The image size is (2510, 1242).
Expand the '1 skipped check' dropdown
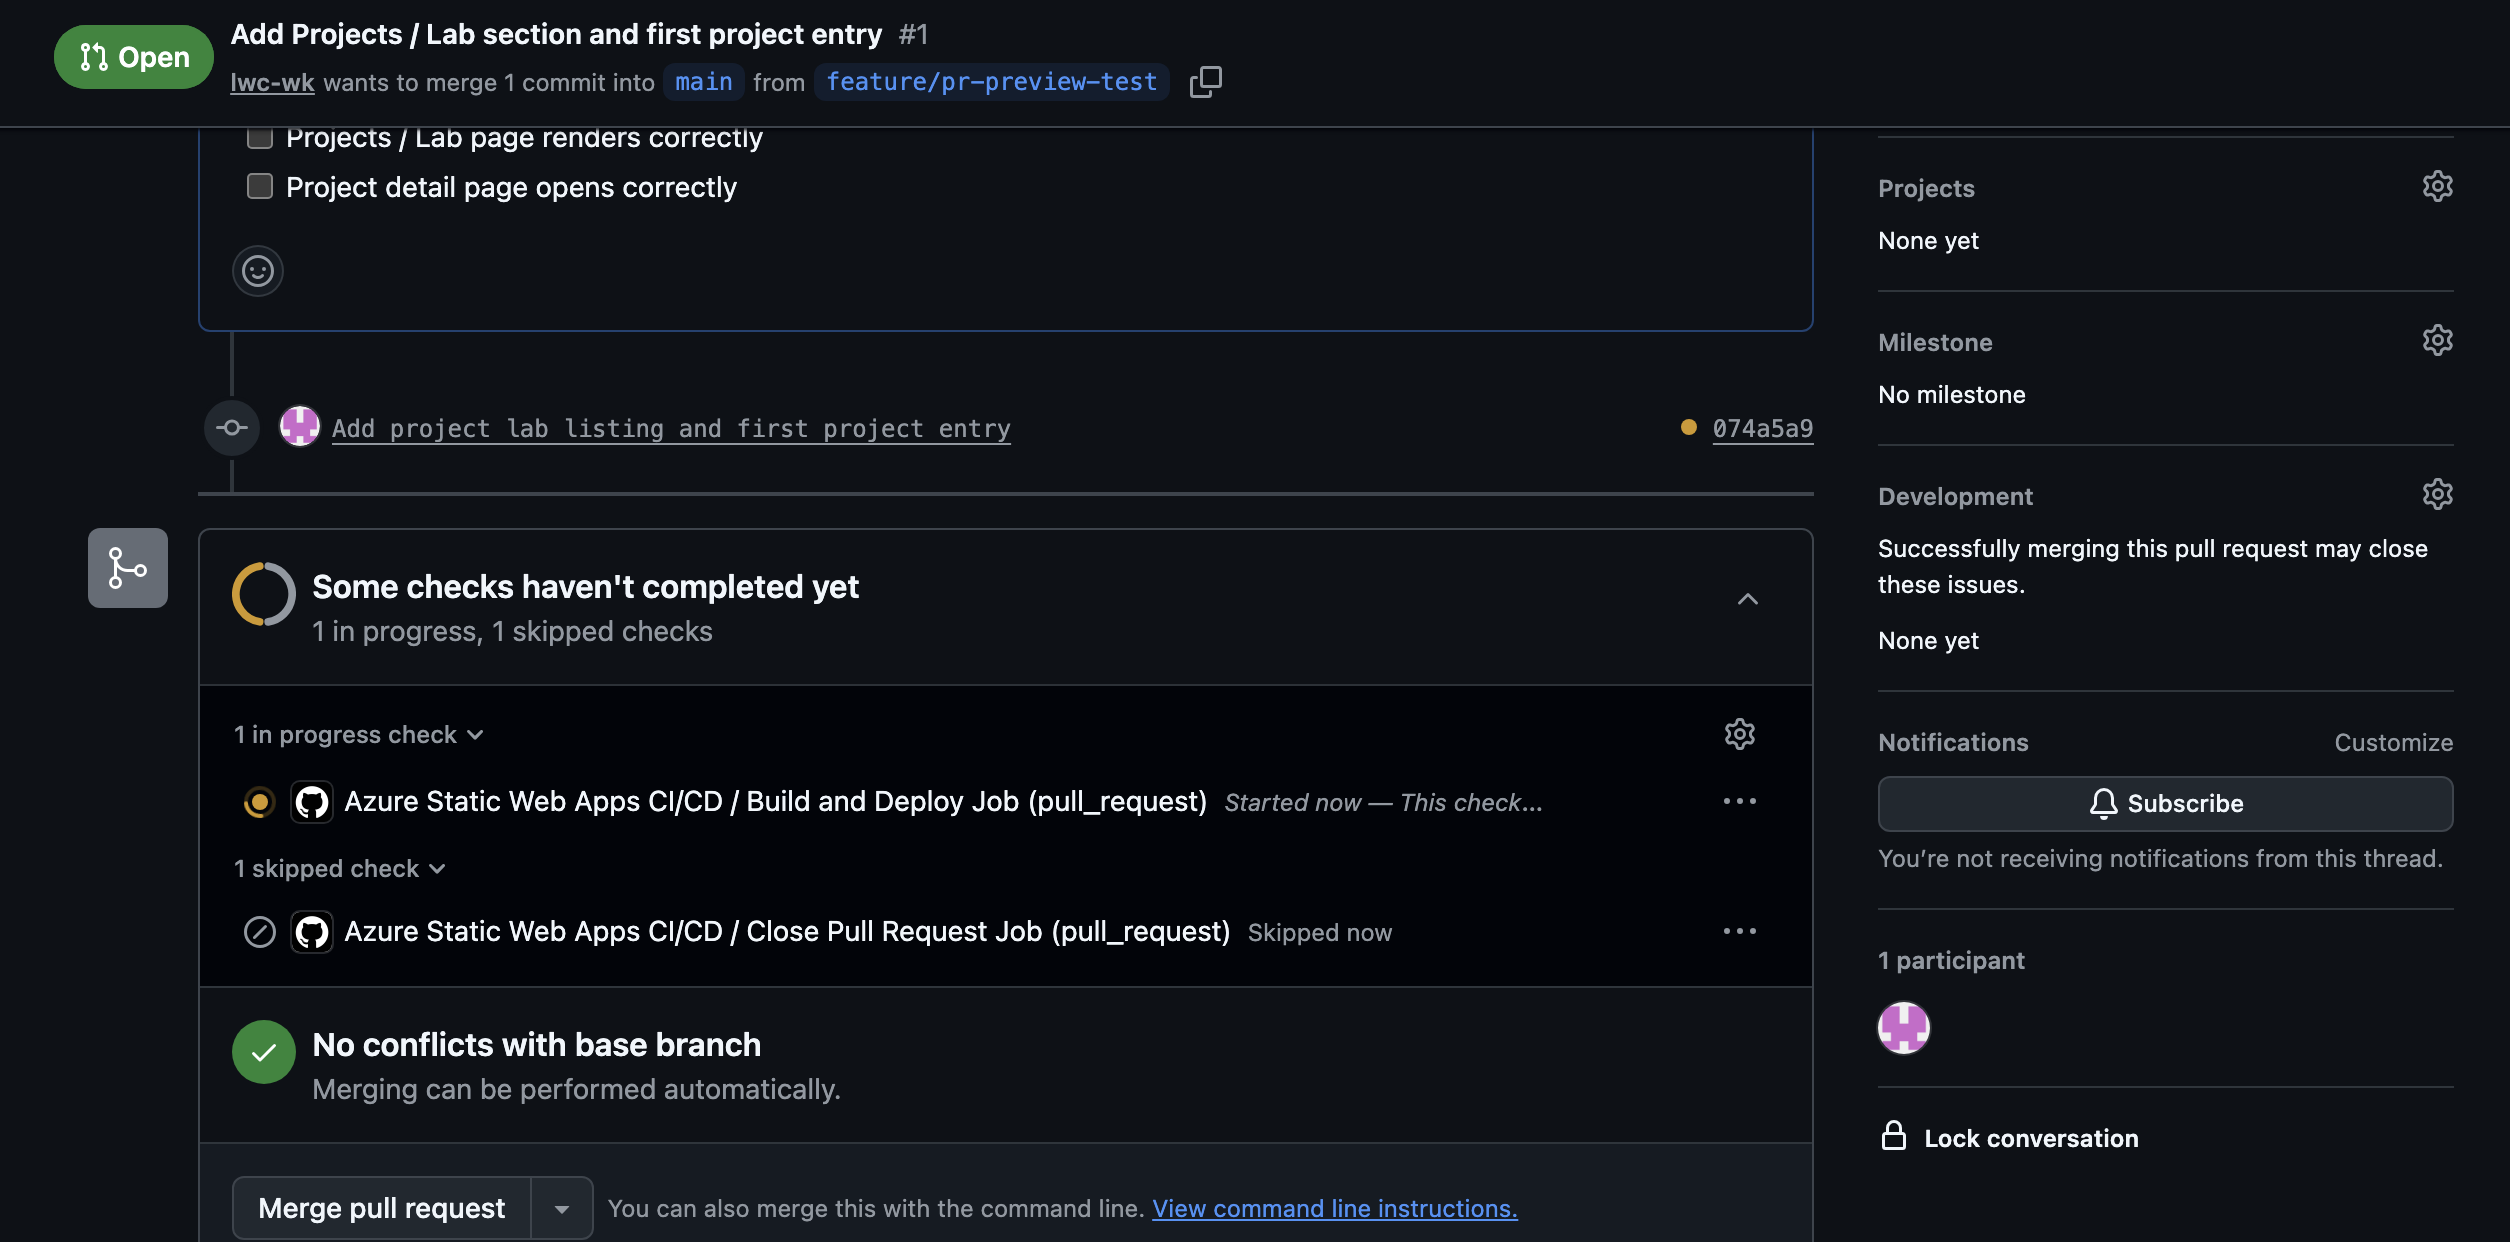point(340,869)
